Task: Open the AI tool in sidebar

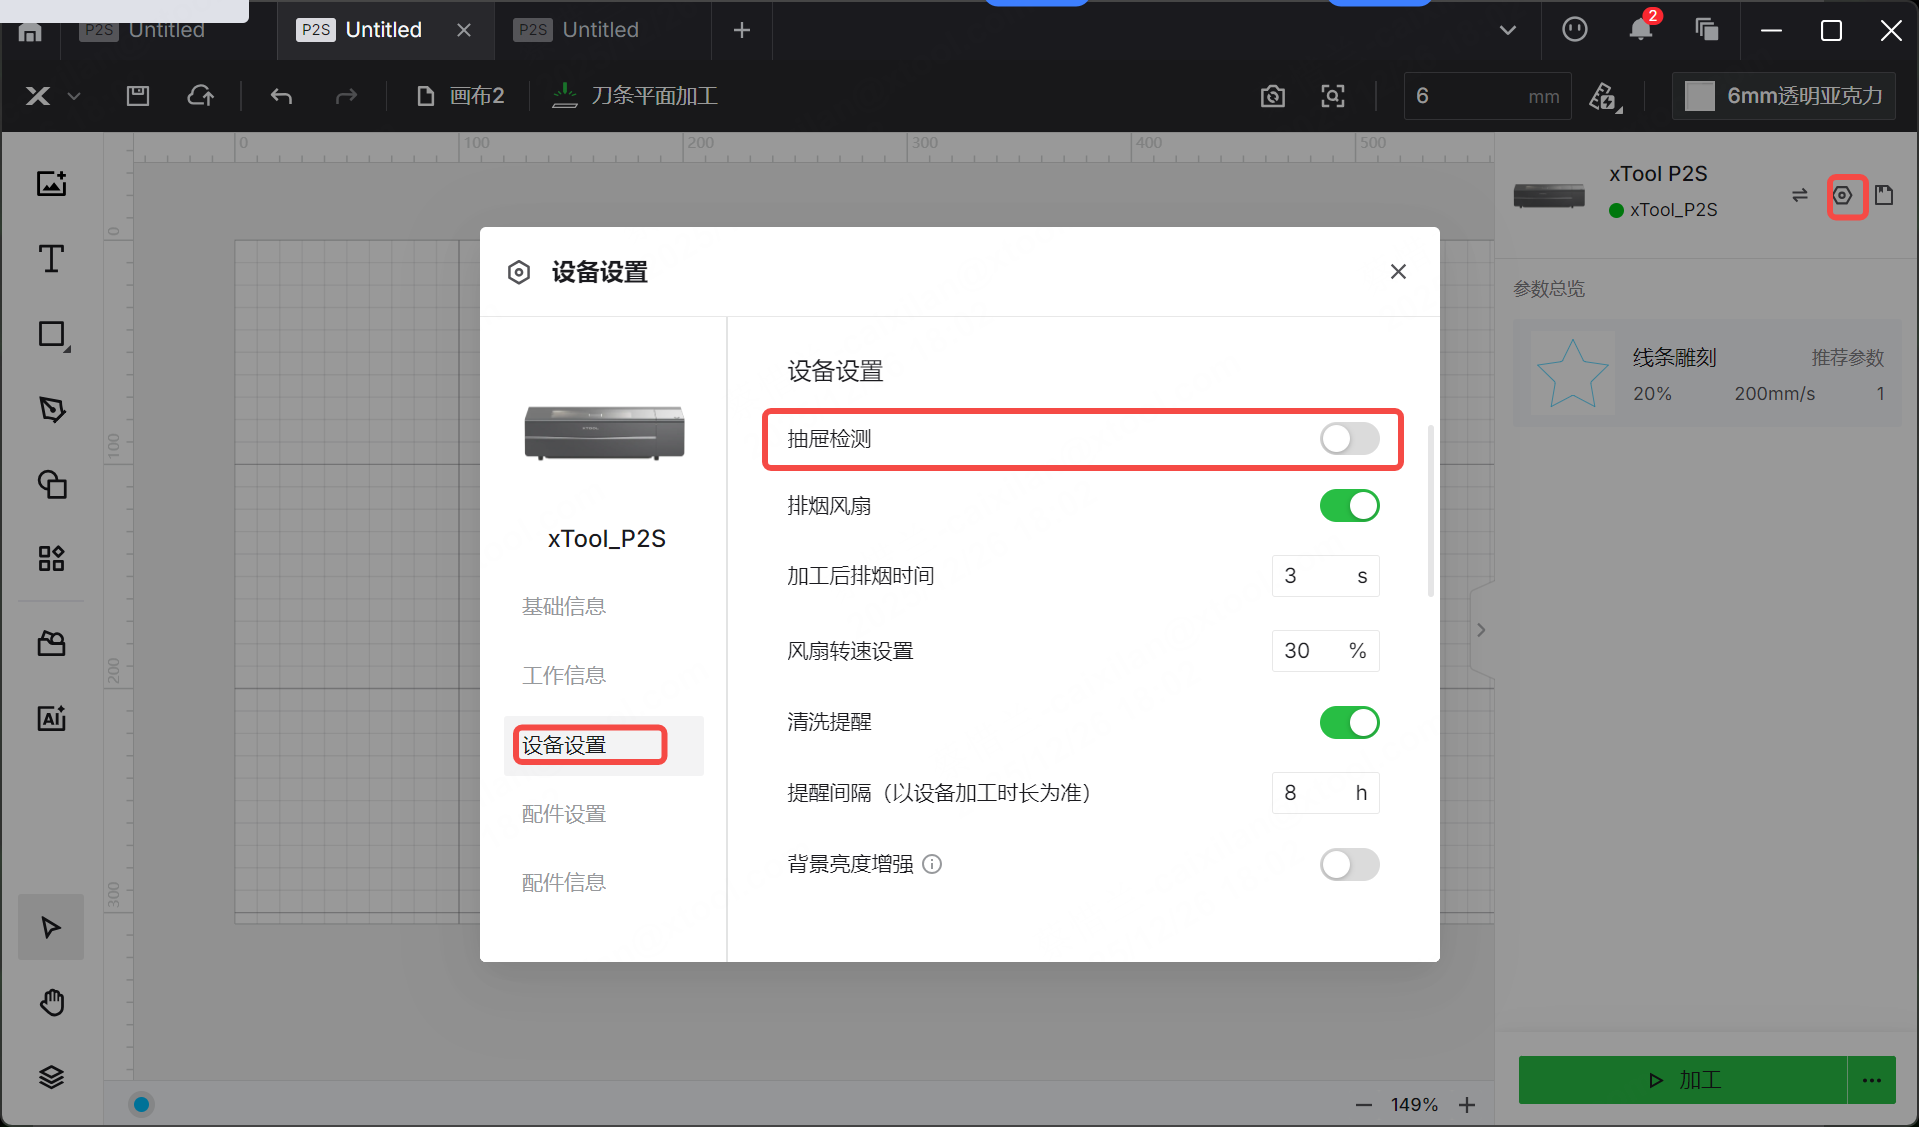Action: (x=51, y=718)
